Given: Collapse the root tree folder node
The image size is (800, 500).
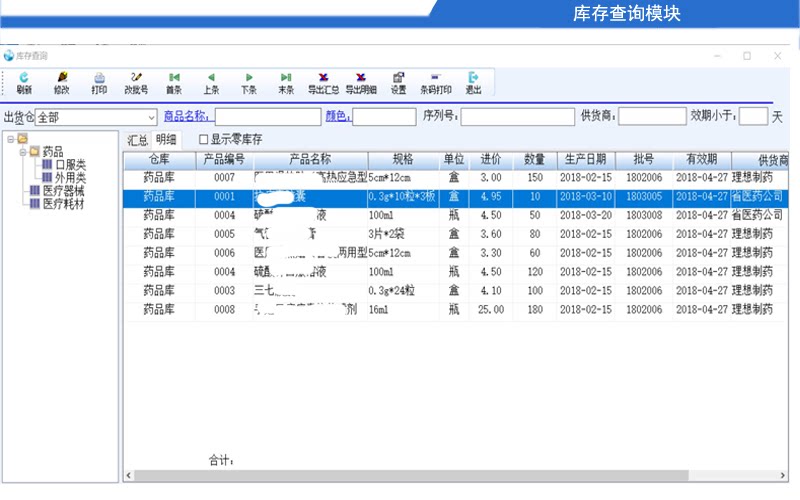Looking at the screenshot, I should click(11, 139).
